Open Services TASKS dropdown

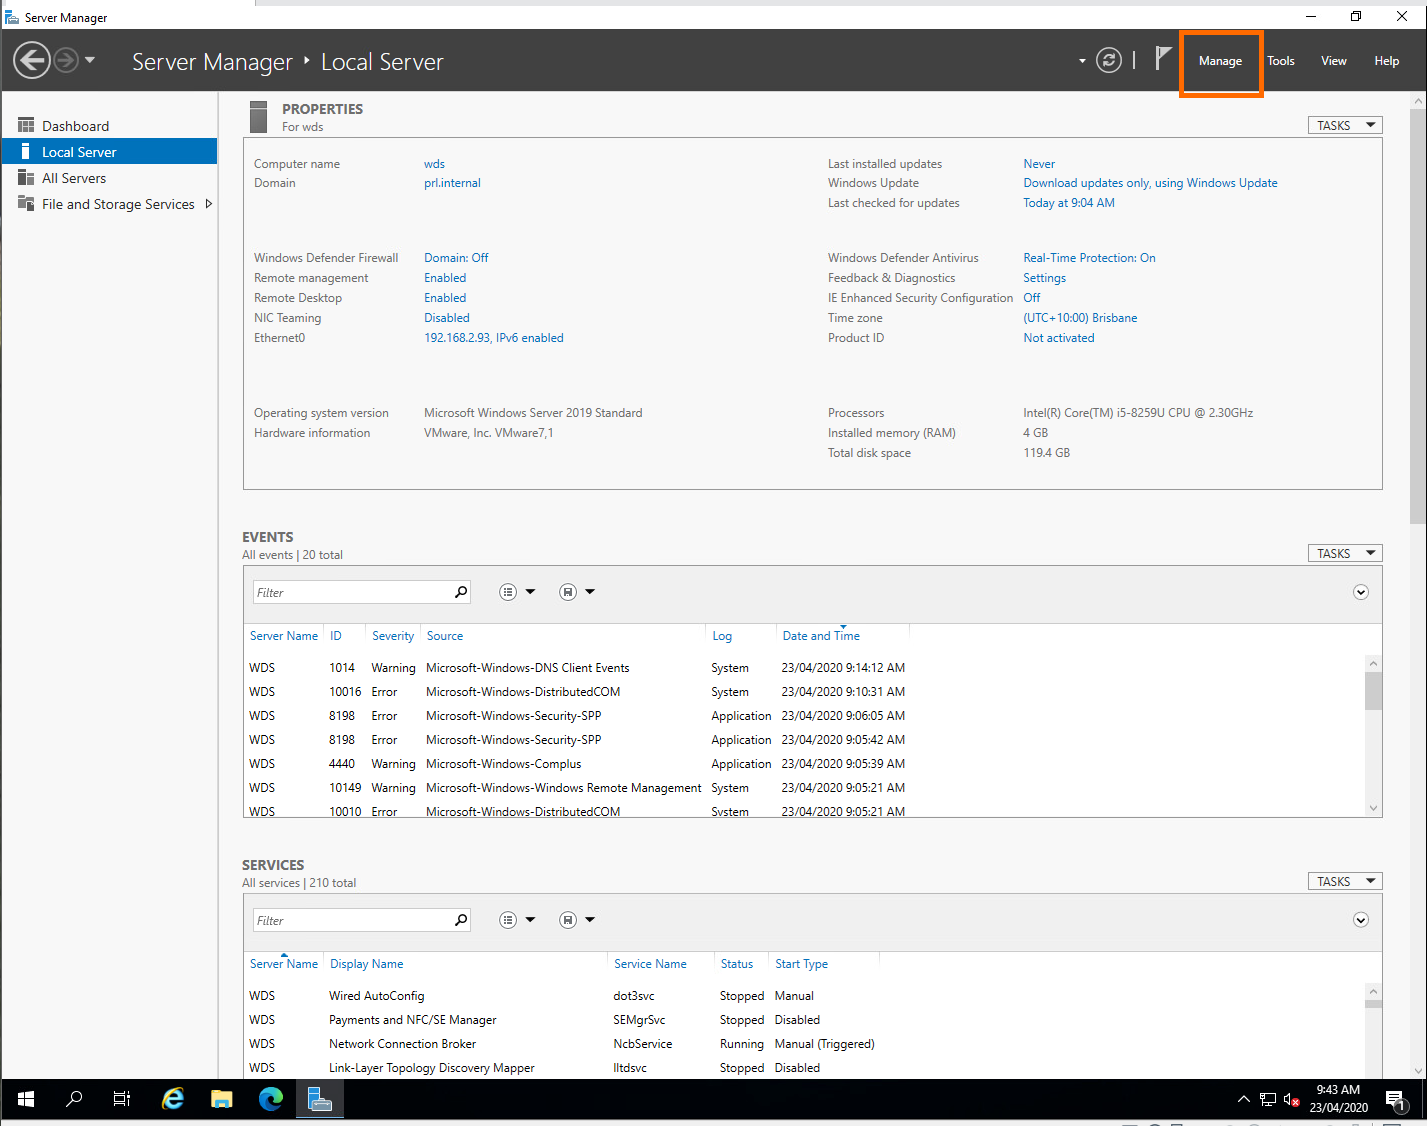click(1345, 881)
